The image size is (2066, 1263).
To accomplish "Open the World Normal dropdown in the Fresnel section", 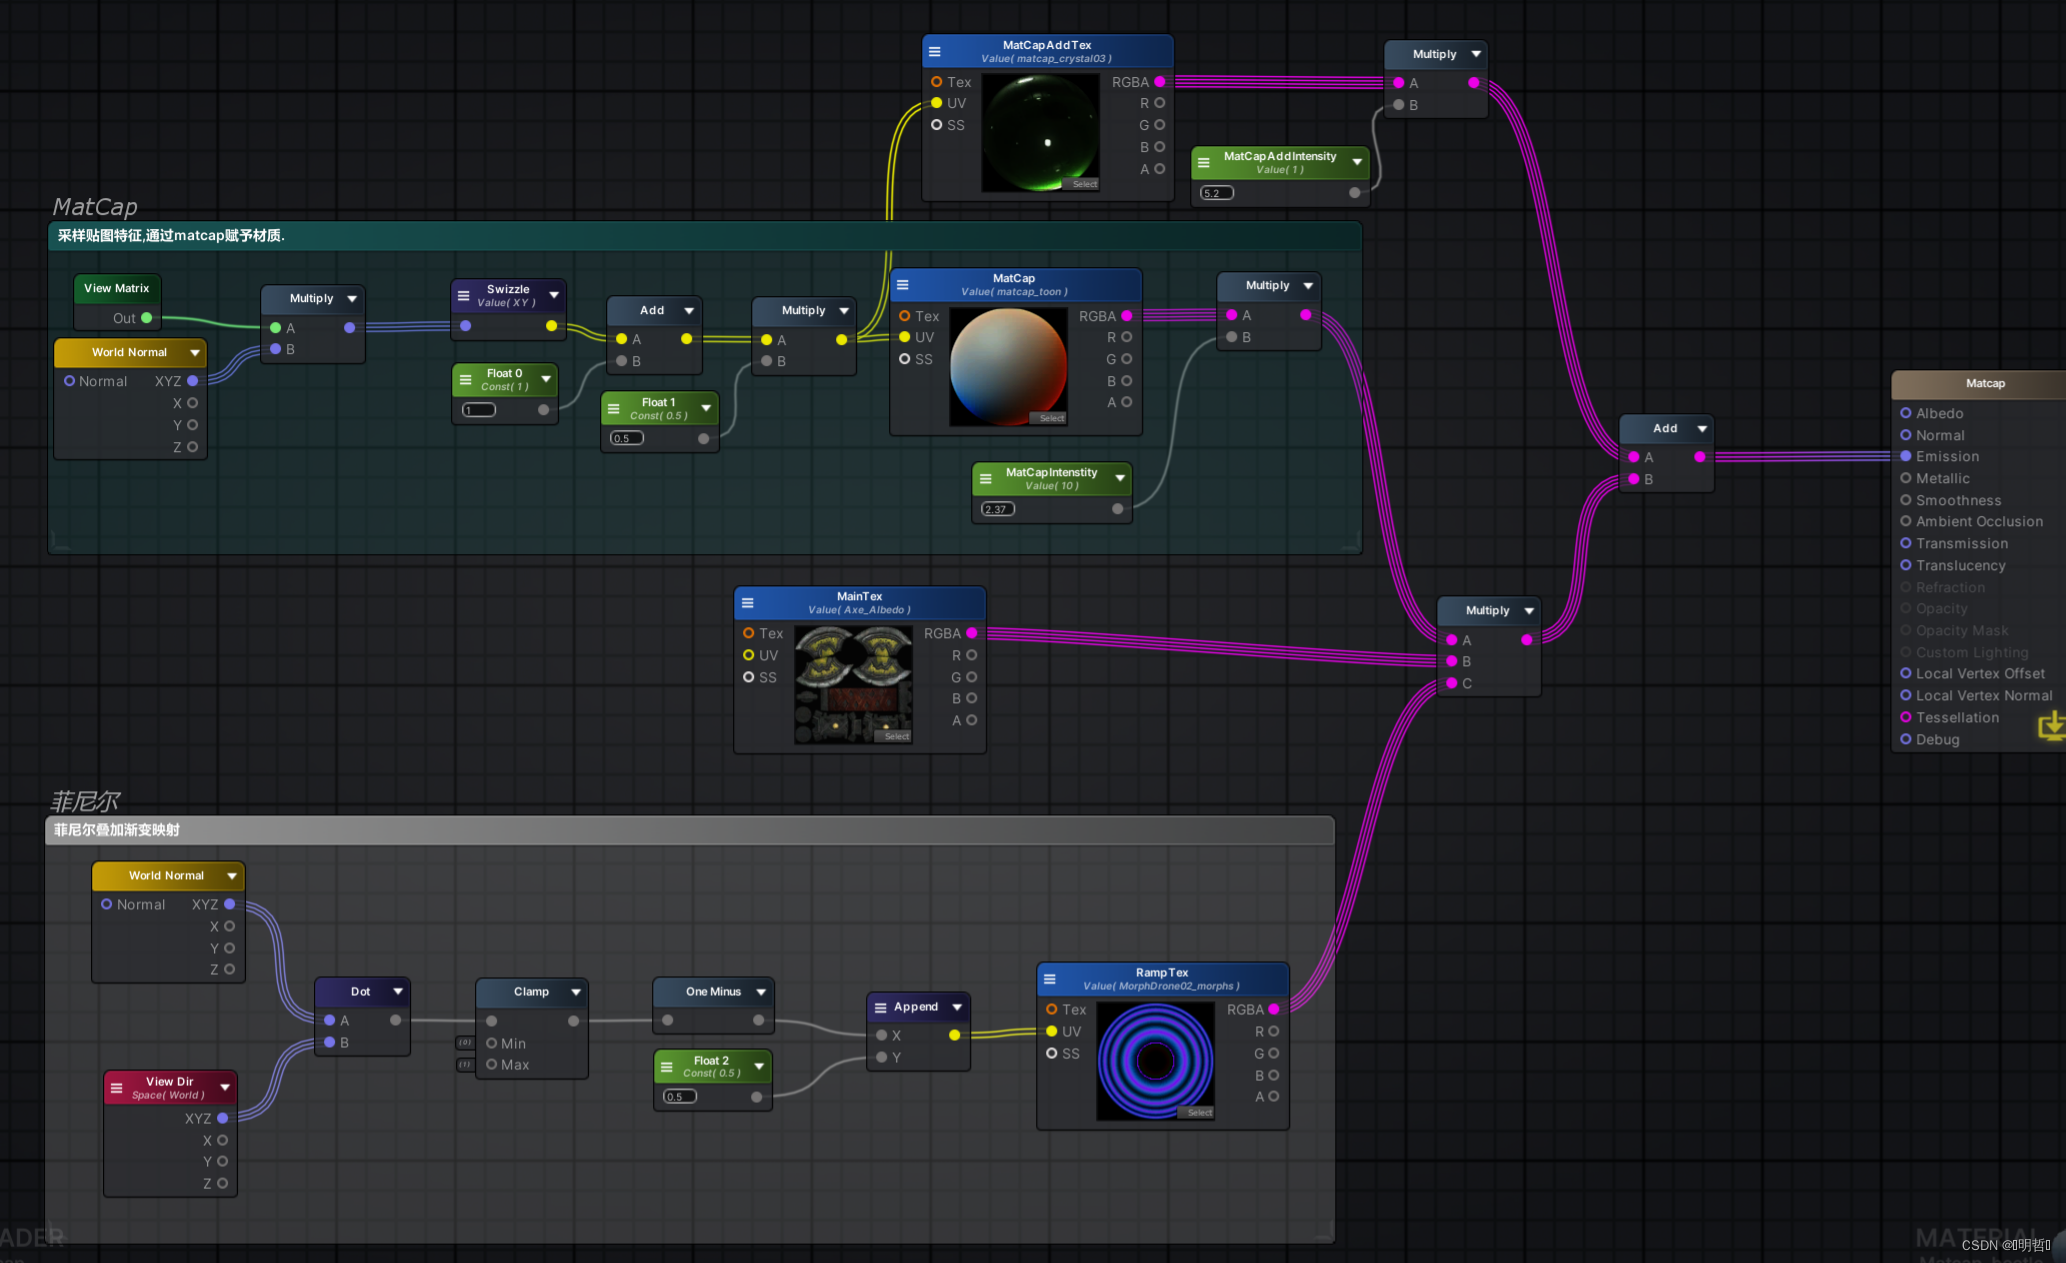I will [x=231, y=875].
